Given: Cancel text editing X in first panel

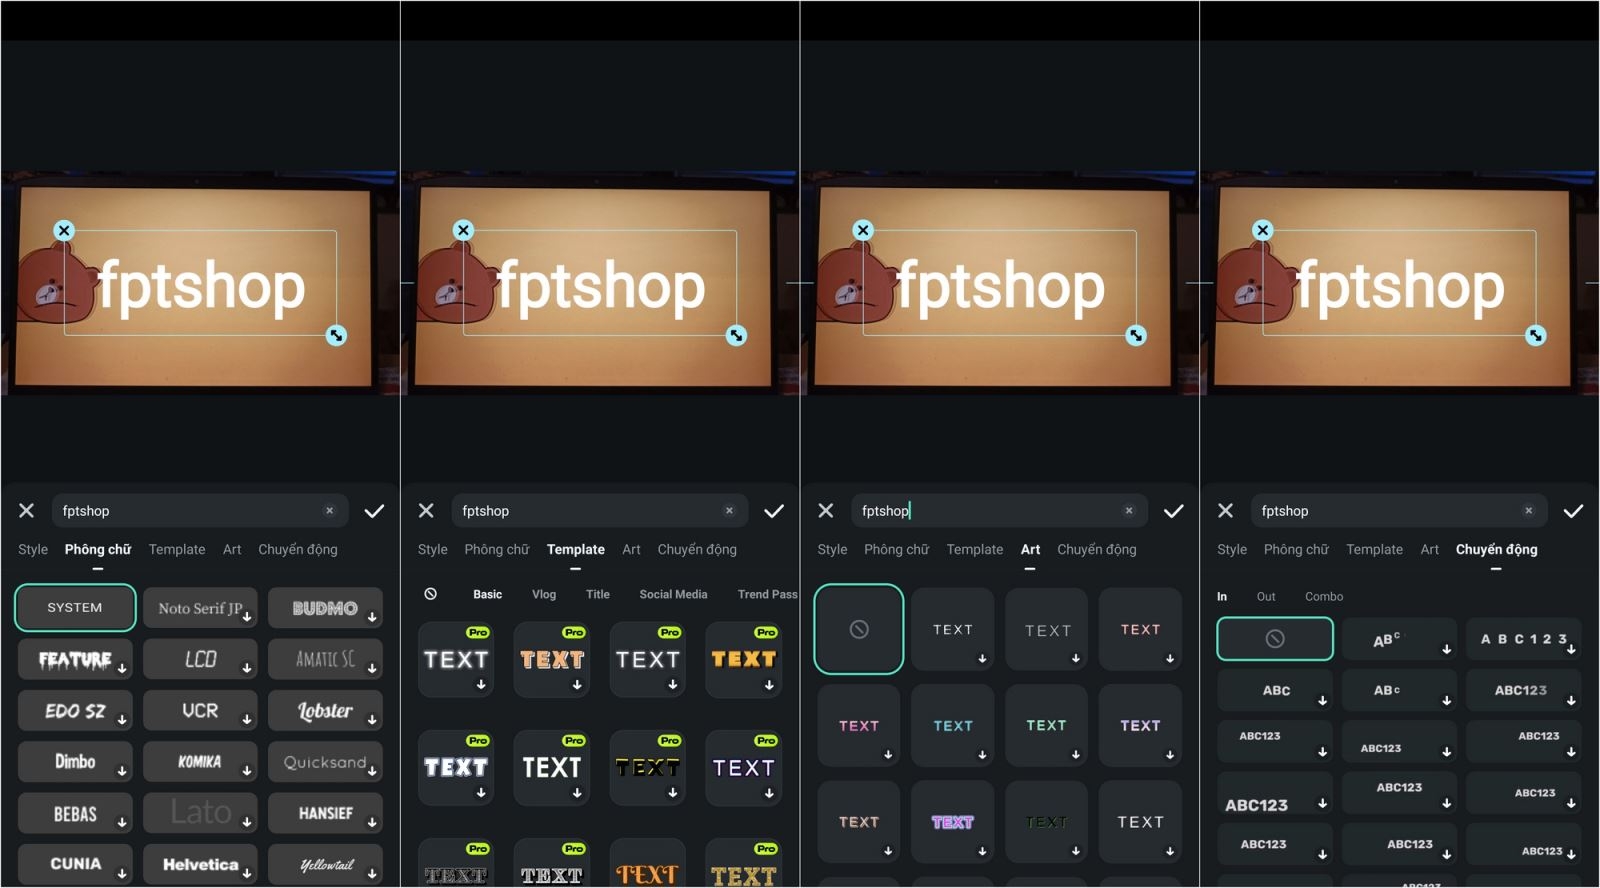Looking at the screenshot, I should tap(27, 511).
